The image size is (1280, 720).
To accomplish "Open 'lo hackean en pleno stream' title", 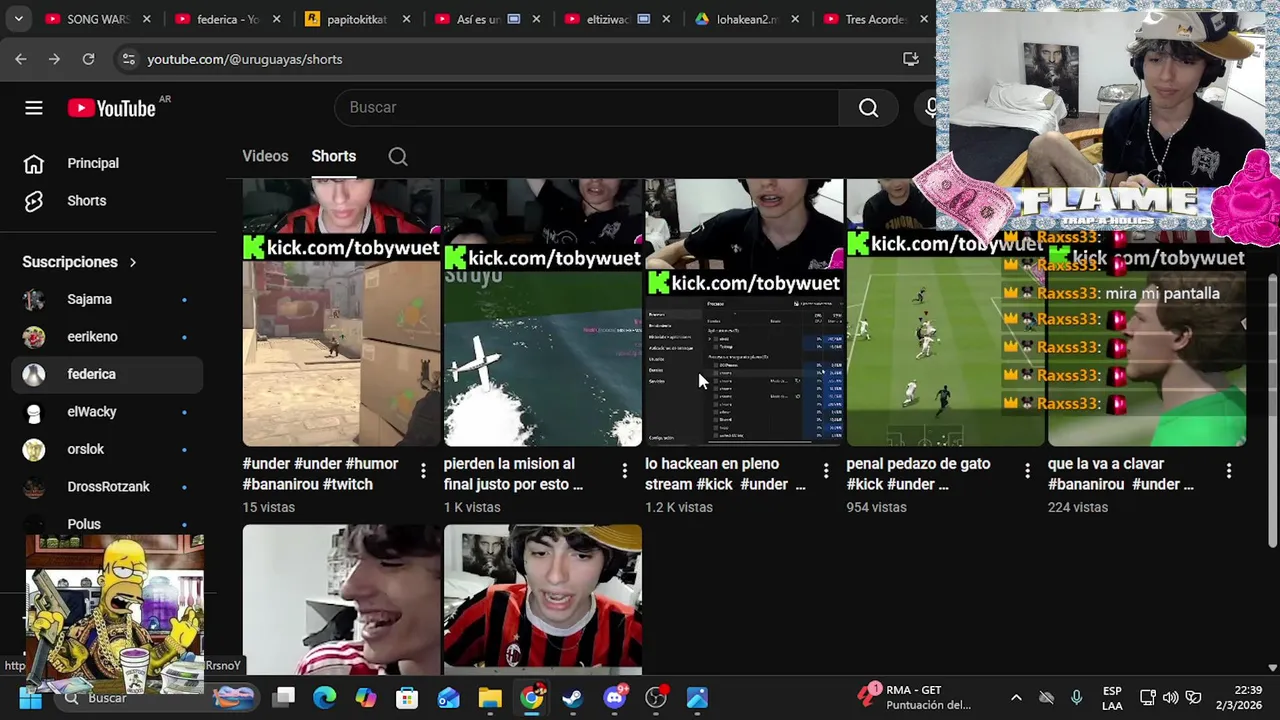I will (x=725, y=474).
